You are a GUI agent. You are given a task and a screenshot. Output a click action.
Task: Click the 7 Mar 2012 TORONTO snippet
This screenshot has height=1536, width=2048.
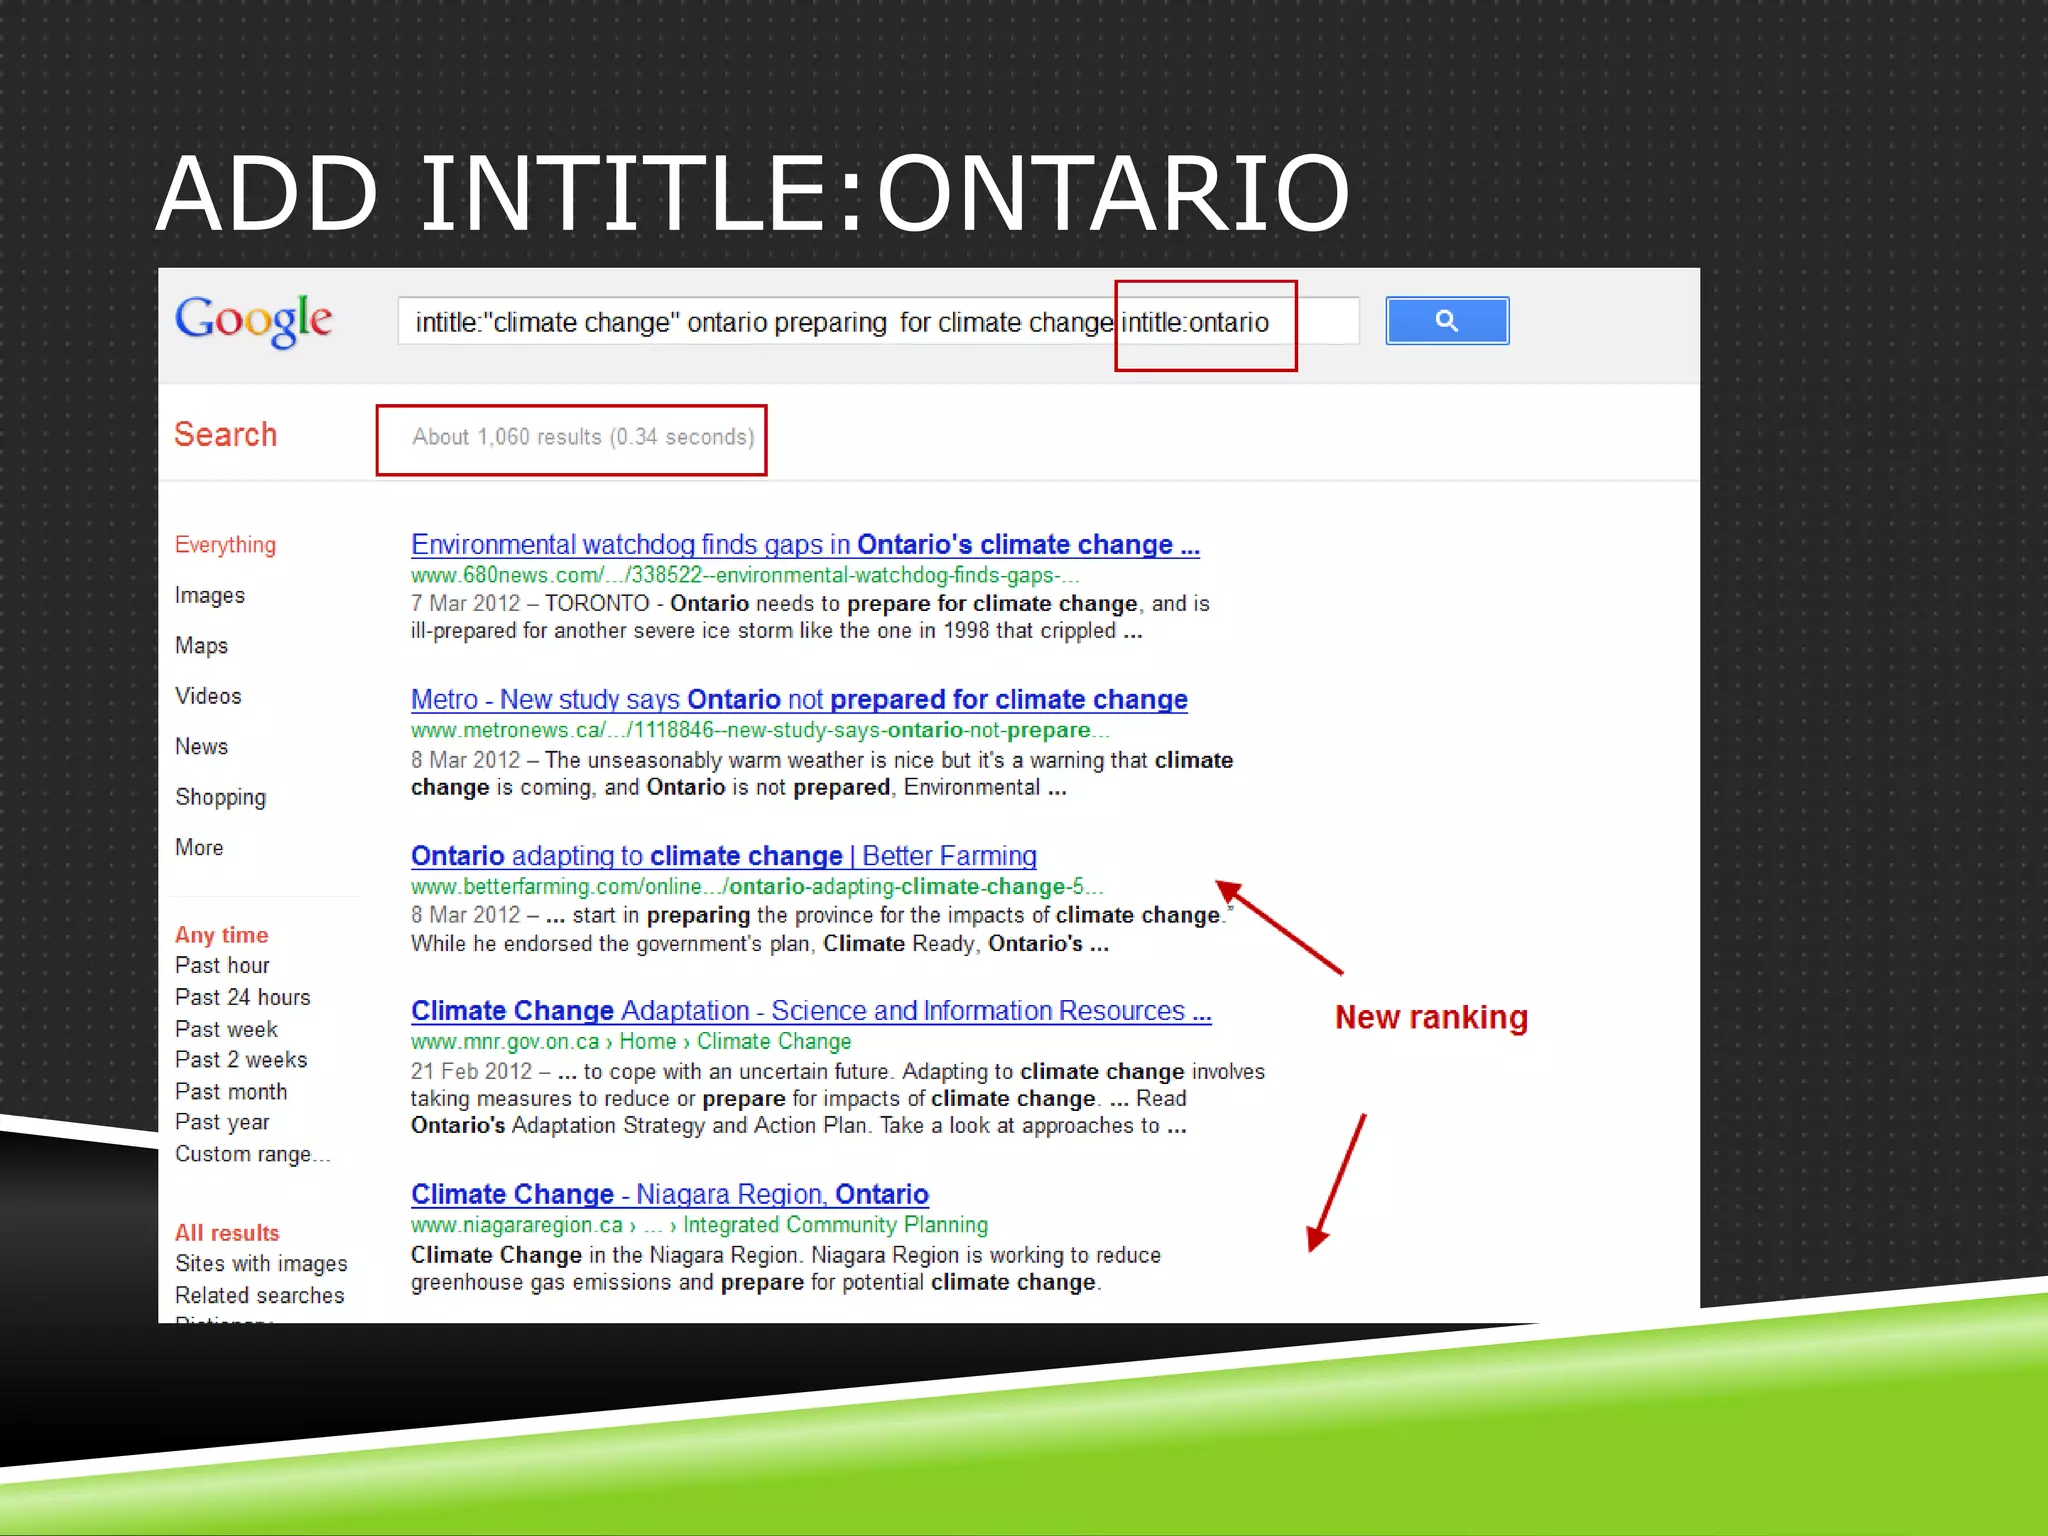(810, 617)
